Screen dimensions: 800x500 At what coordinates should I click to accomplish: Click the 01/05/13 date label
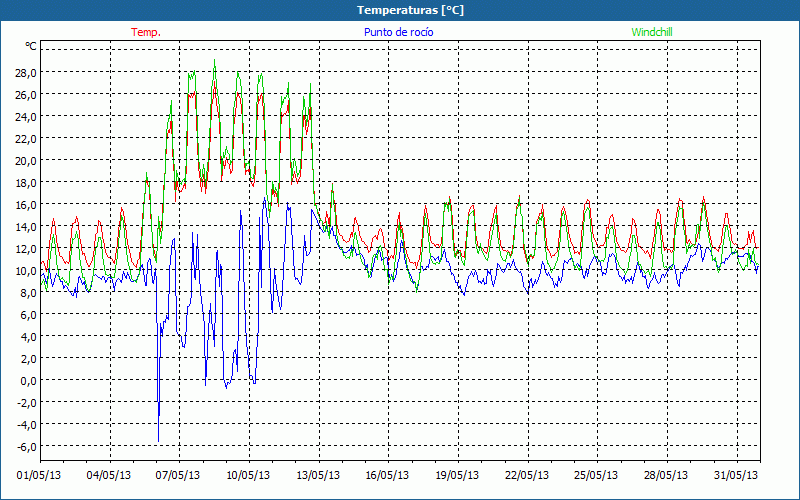click(39, 475)
